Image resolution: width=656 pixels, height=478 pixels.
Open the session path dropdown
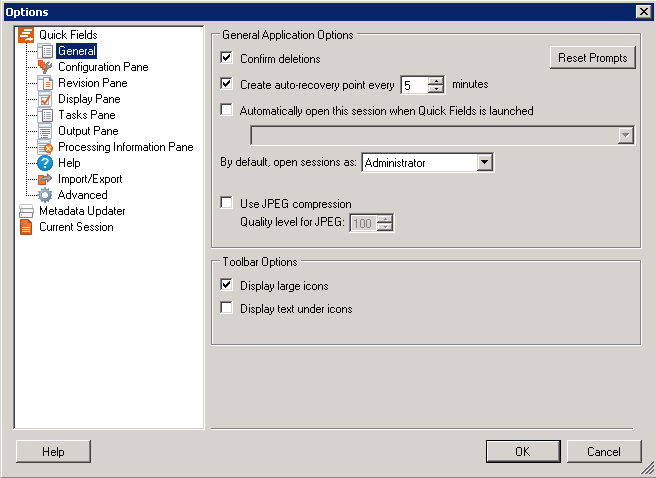[625, 135]
